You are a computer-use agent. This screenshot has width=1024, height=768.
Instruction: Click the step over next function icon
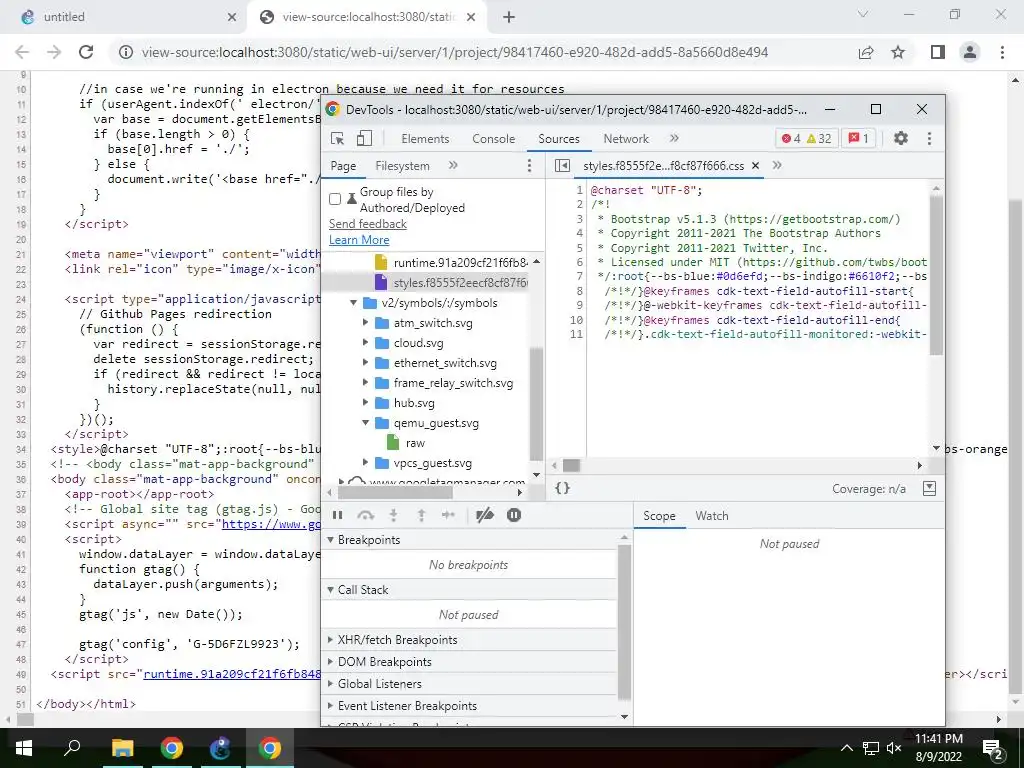tap(366, 515)
